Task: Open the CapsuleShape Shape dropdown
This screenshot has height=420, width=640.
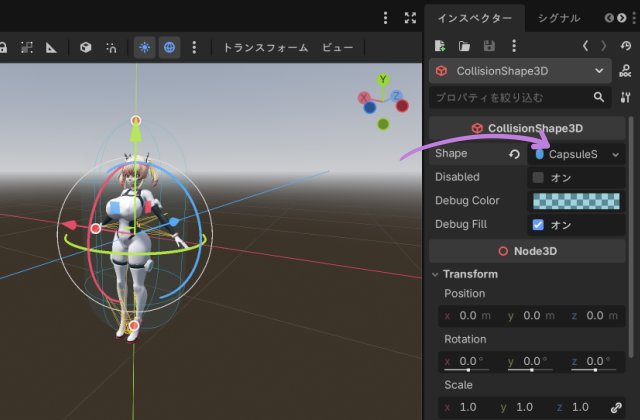Action: tap(576, 154)
